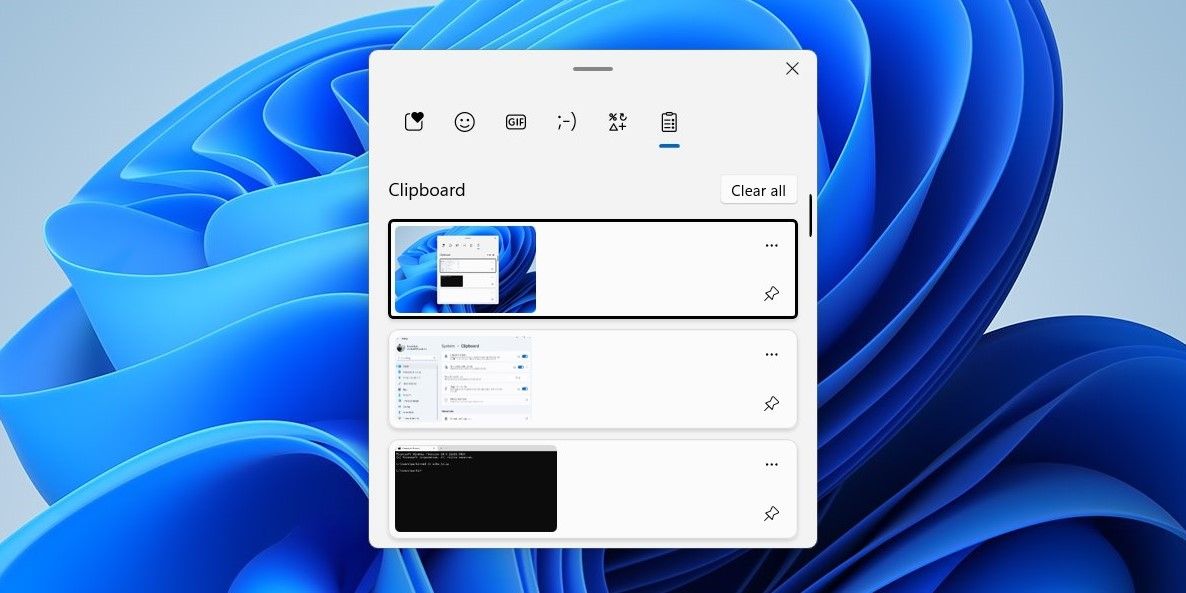The image size is (1186, 593).
Task: Tap the drag handle at the top of the panel
Action: click(592, 68)
